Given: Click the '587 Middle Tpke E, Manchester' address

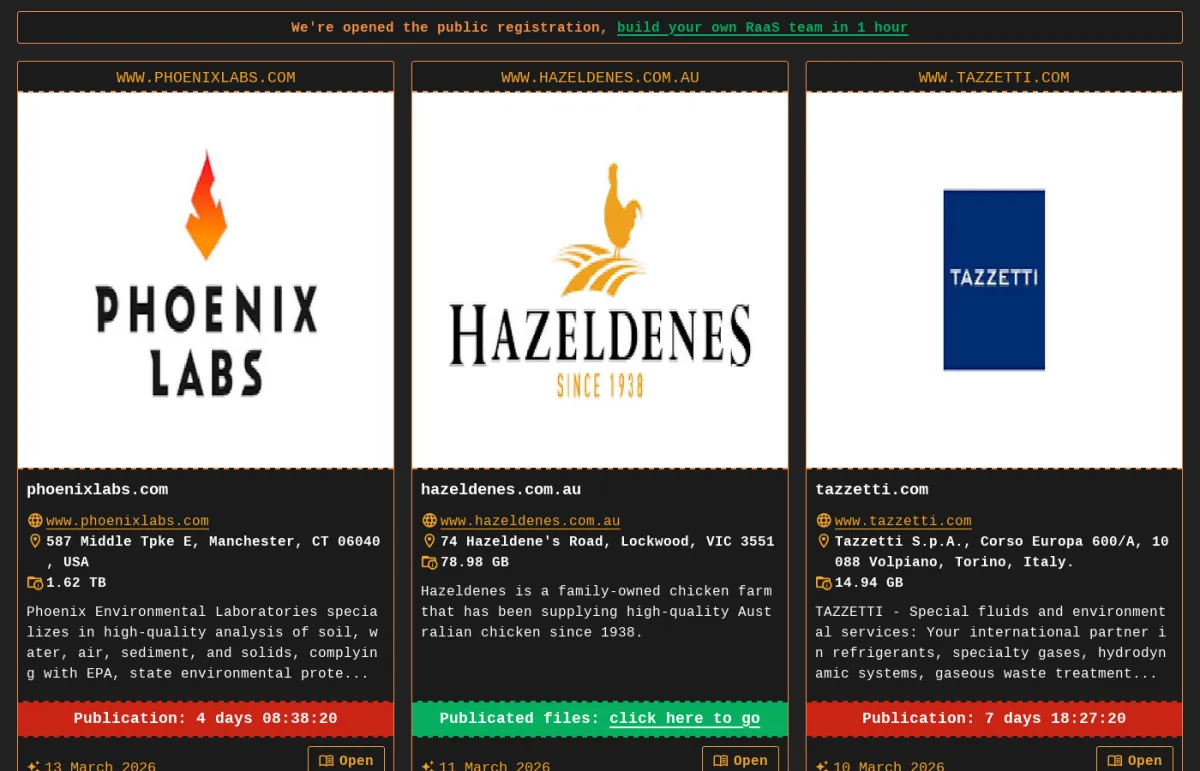Looking at the screenshot, I should click(x=213, y=552).
